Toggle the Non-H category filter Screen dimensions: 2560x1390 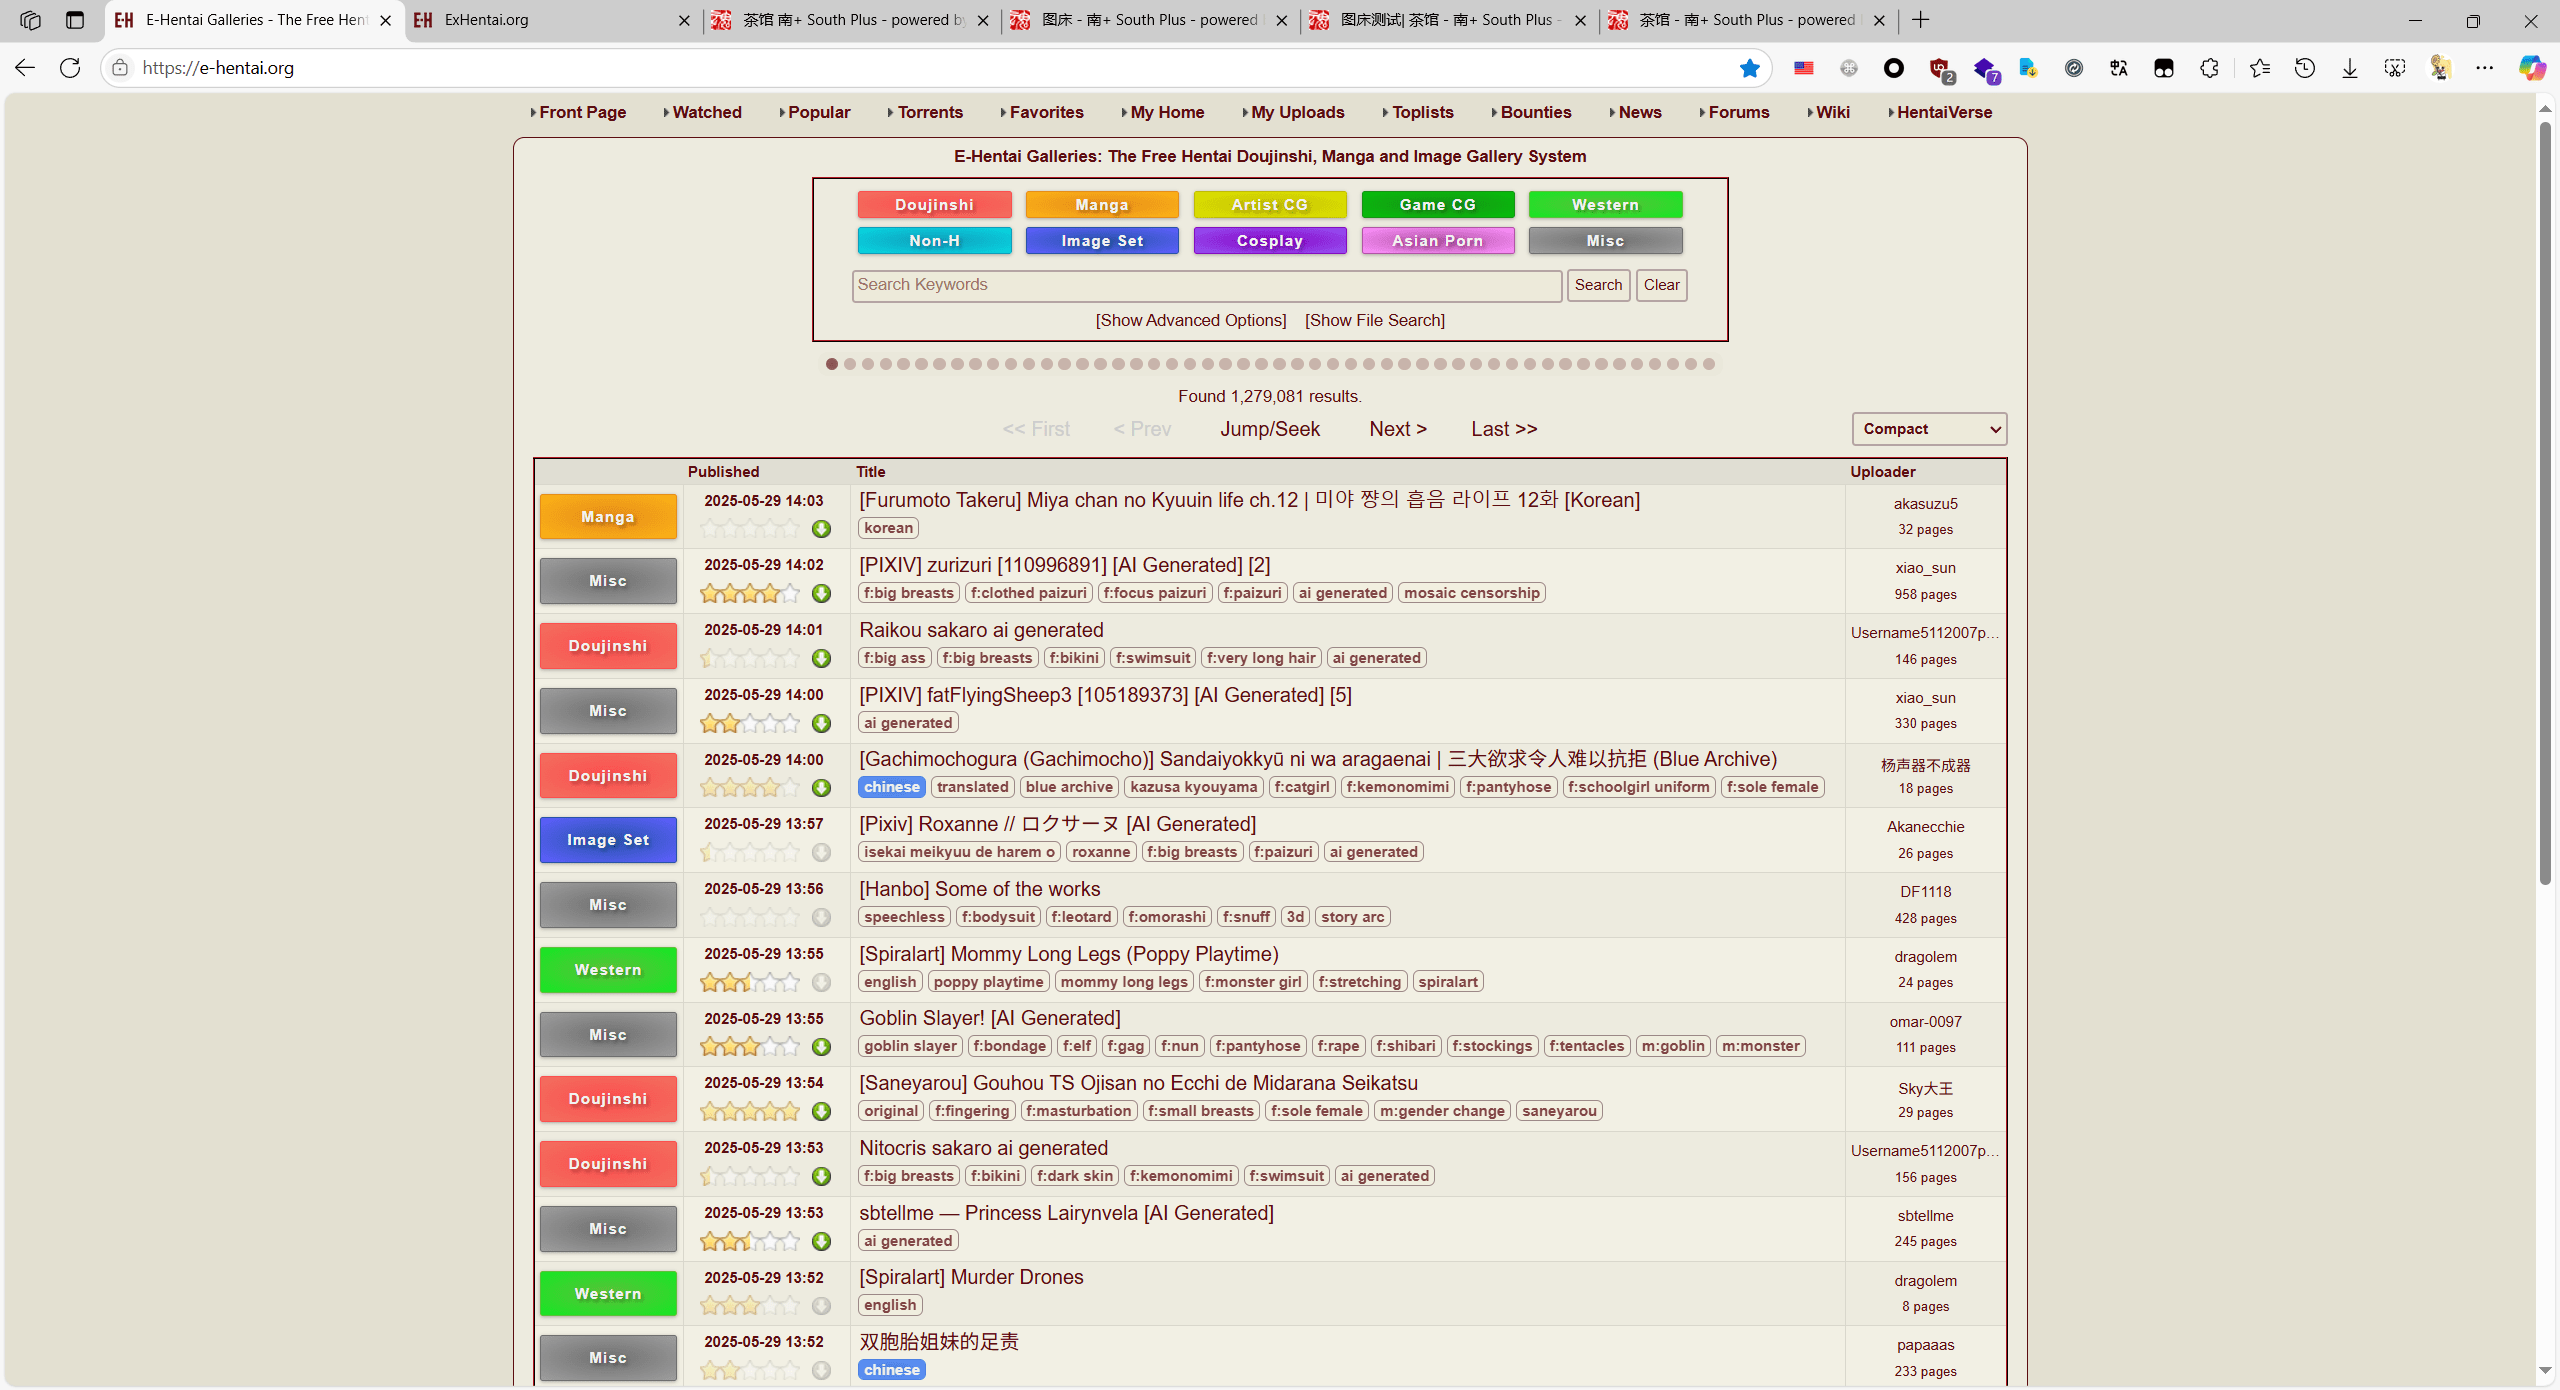click(x=934, y=241)
